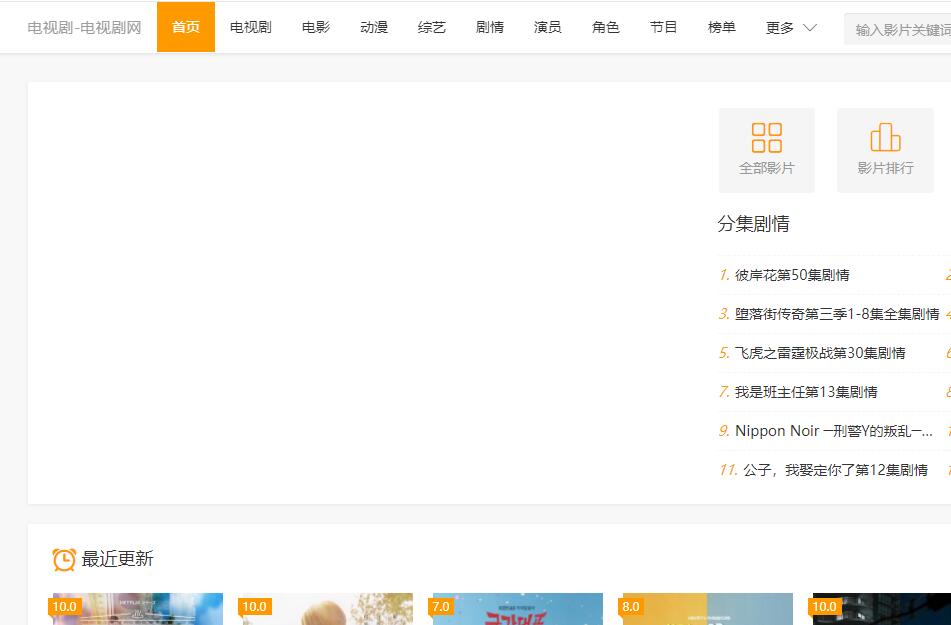The height and width of the screenshot is (625, 951).
Task: Click the 全部影片 grid icon
Action: point(766,138)
